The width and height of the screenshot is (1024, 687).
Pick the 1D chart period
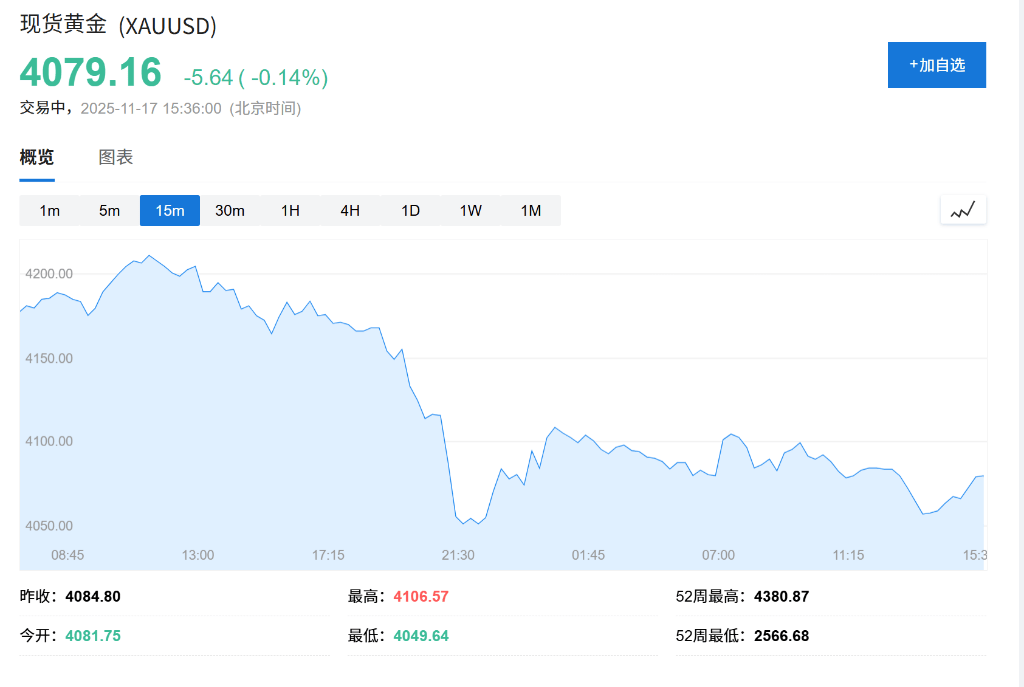pyautogui.click(x=410, y=210)
